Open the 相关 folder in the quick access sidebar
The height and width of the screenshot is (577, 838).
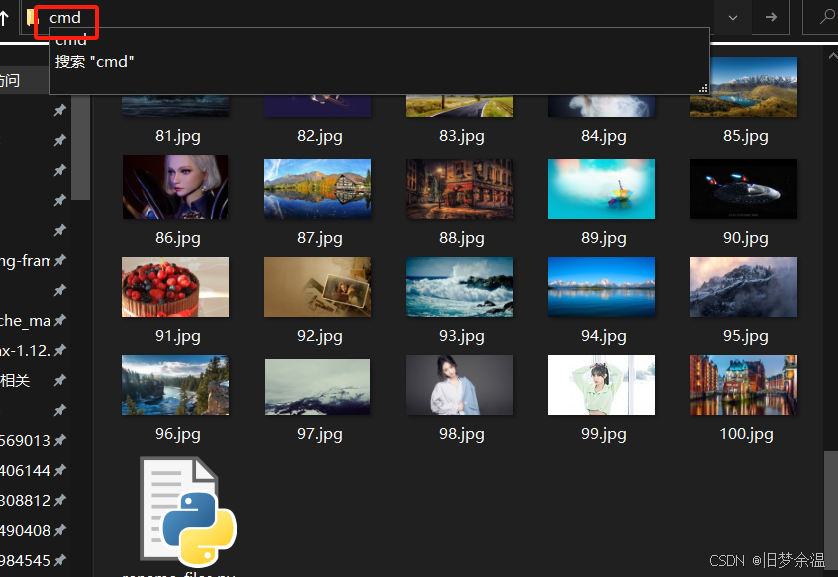pyautogui.click(x=15, y=381)
